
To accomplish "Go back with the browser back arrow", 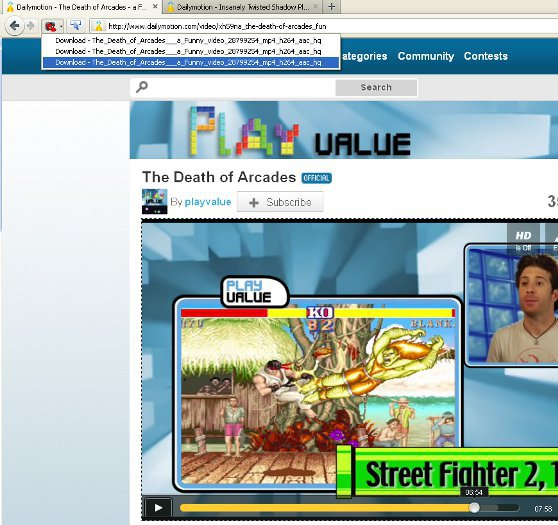I will coord(14,26).
